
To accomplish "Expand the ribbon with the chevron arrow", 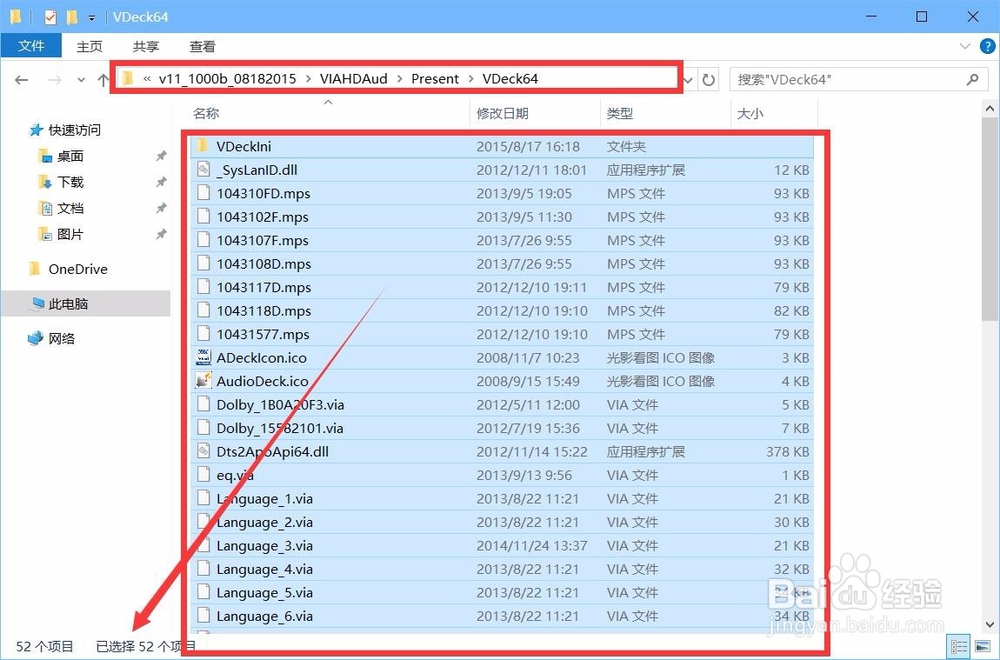I will [963, 46].
